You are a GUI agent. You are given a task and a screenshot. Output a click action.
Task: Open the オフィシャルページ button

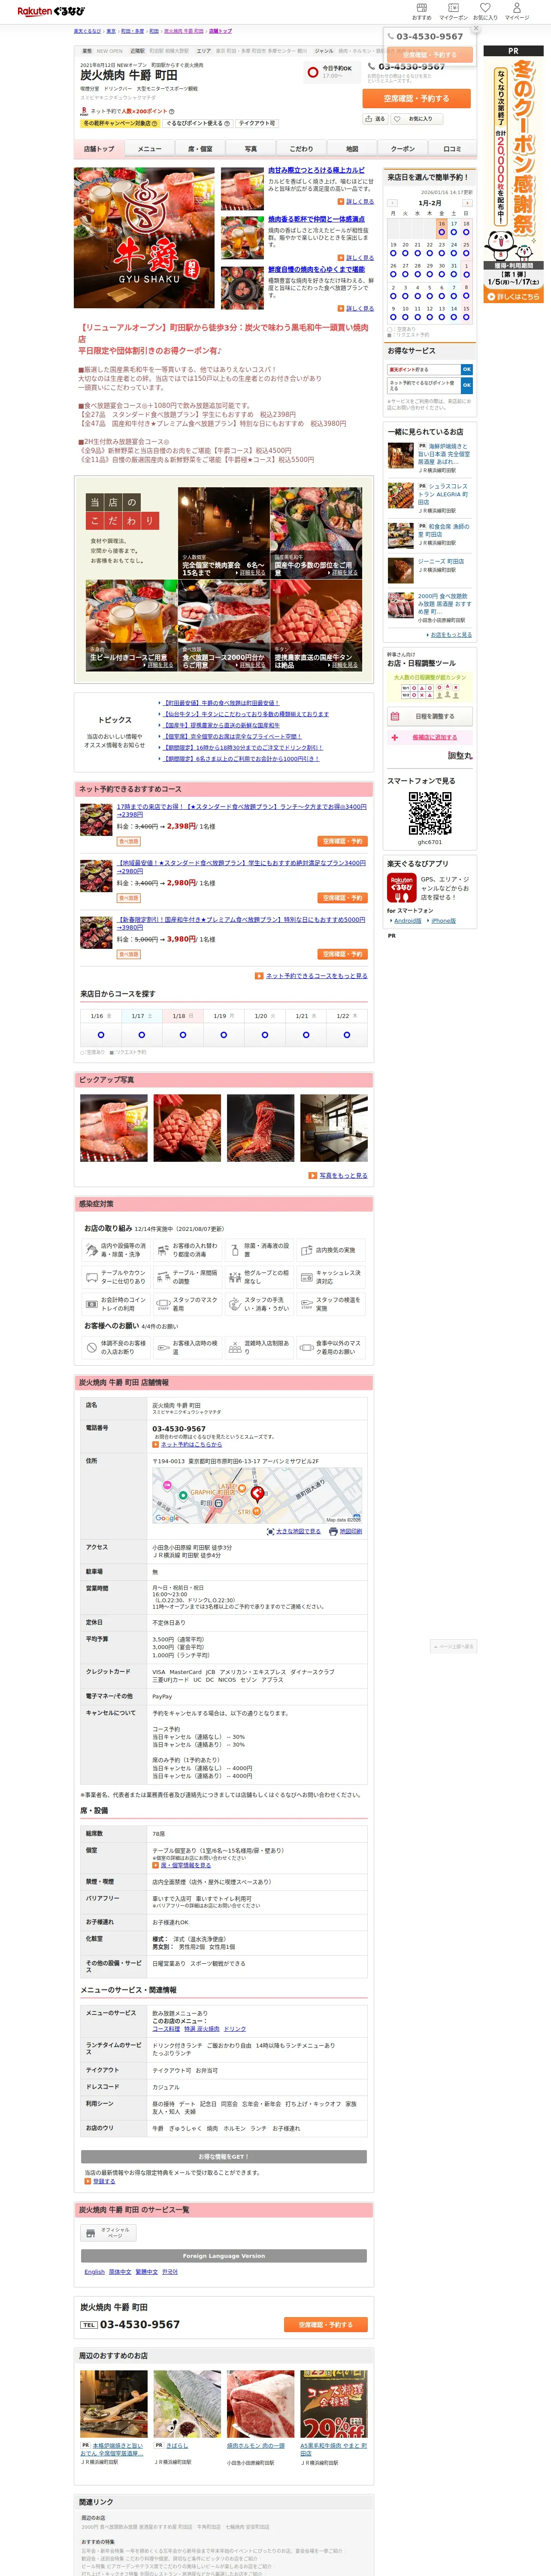point(108,2232)
